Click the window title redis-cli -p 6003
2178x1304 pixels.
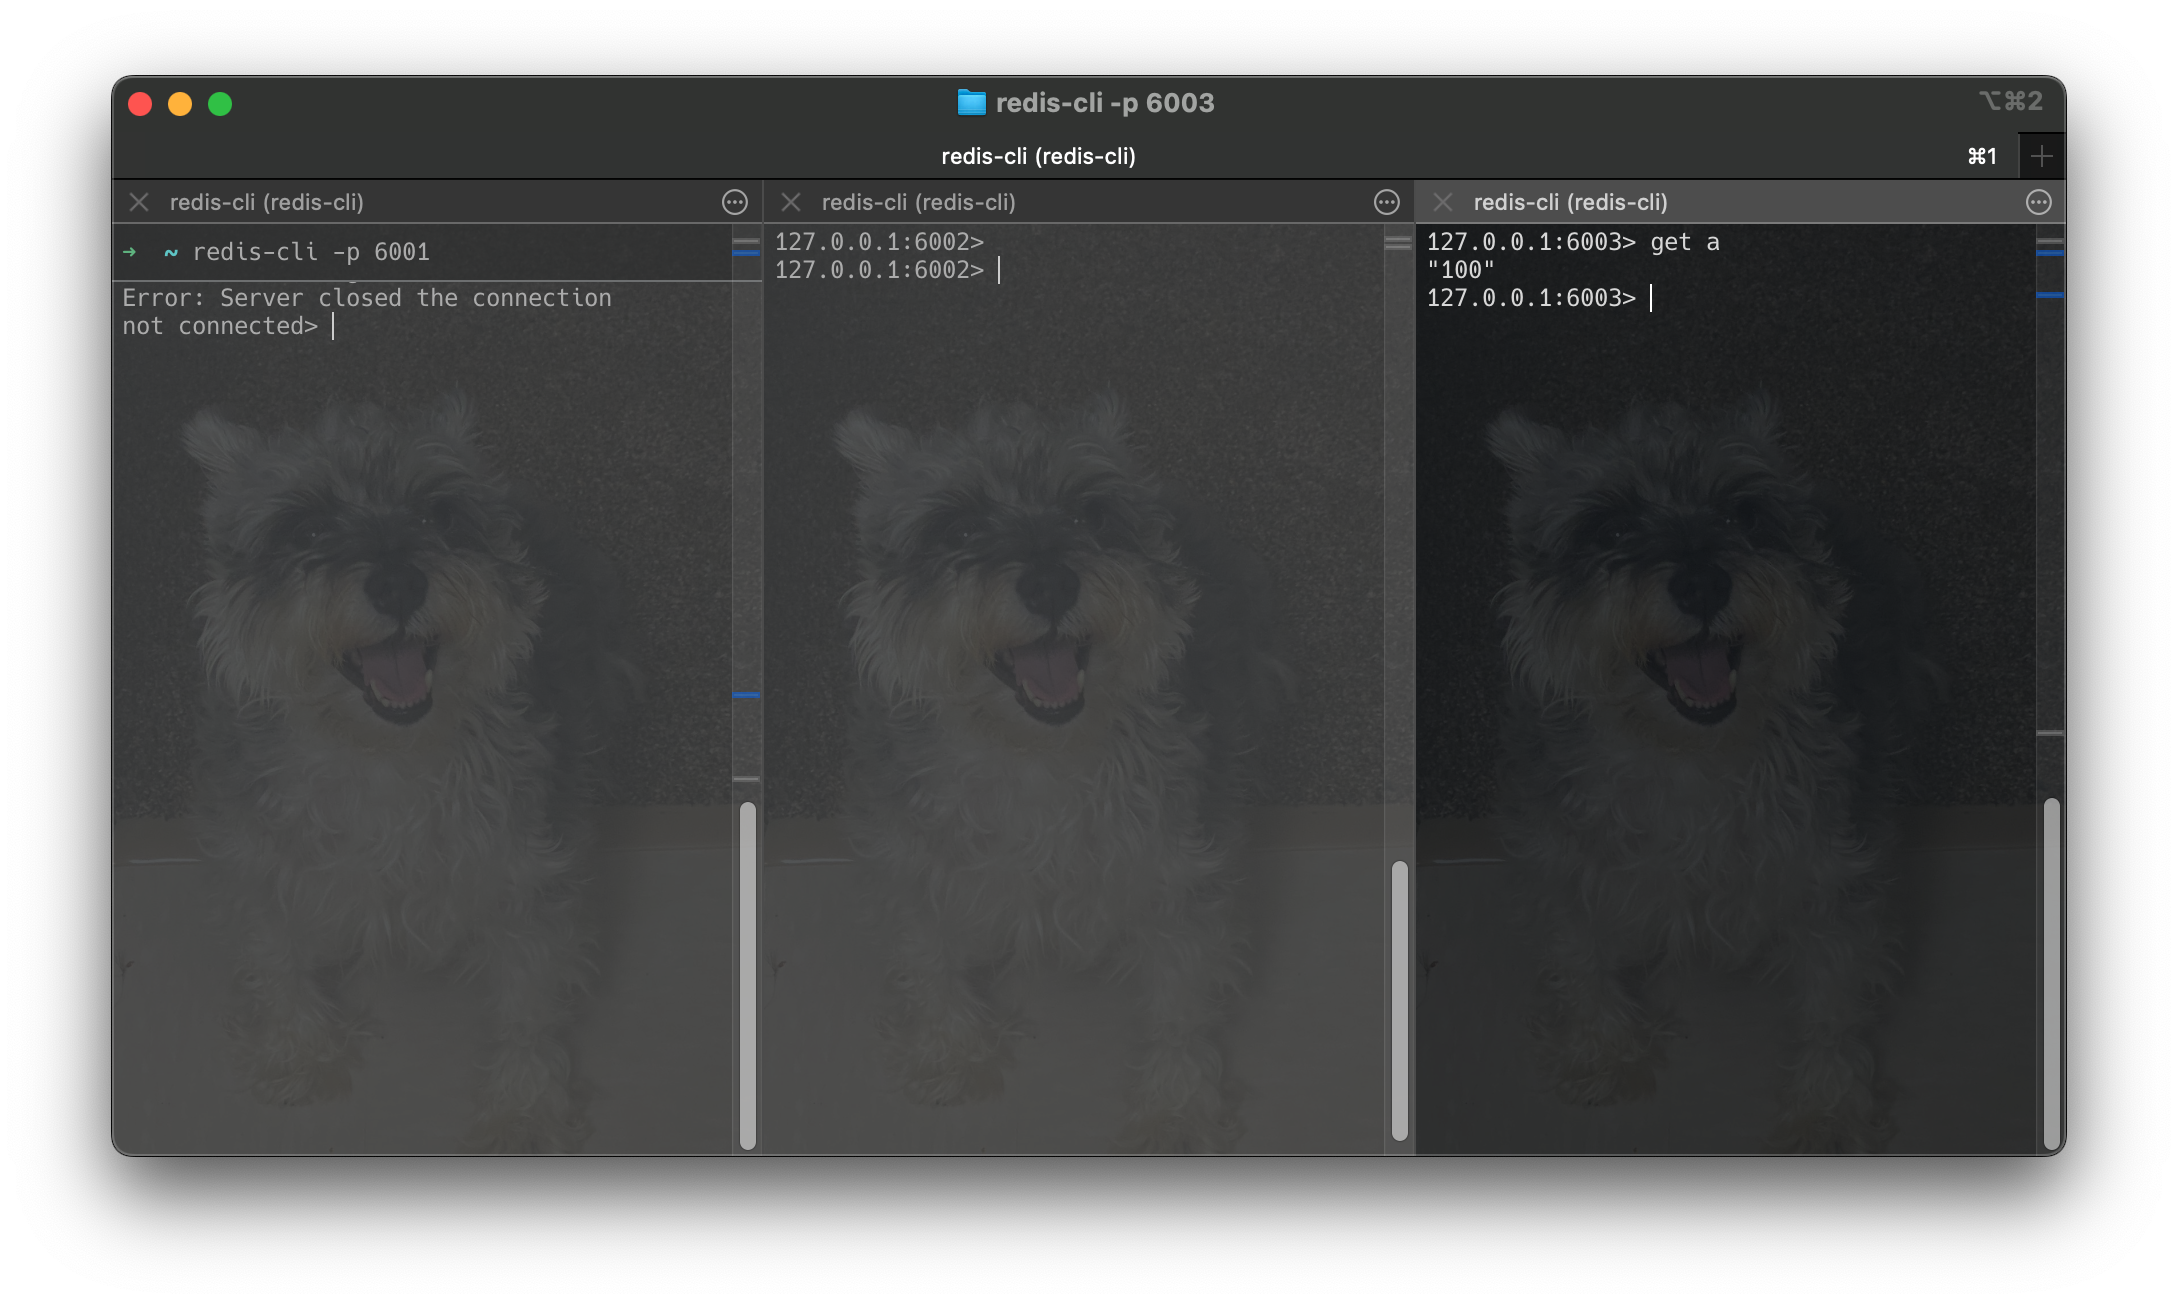tap(1106, 101)
